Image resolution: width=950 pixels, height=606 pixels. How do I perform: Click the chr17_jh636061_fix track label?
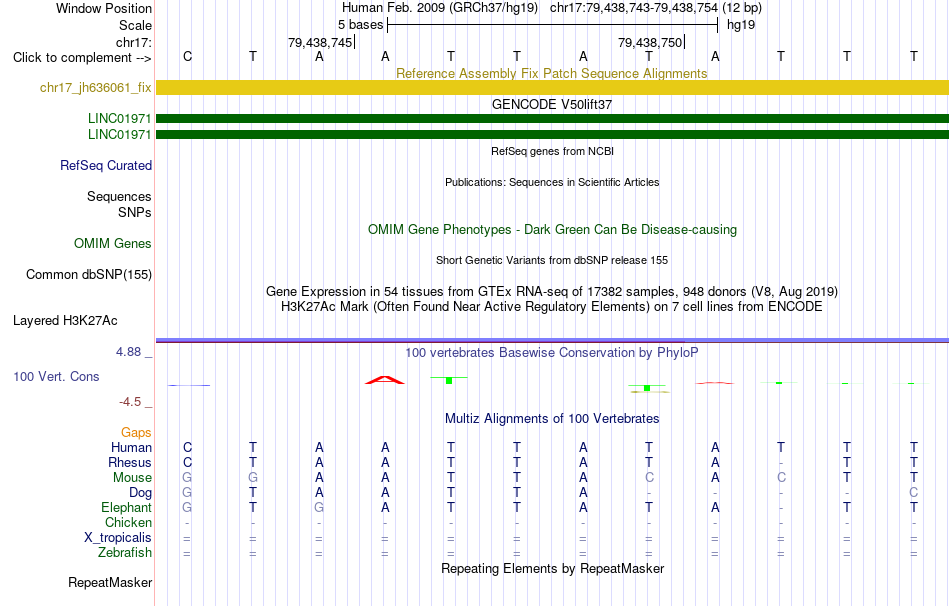tap(95, 87)
